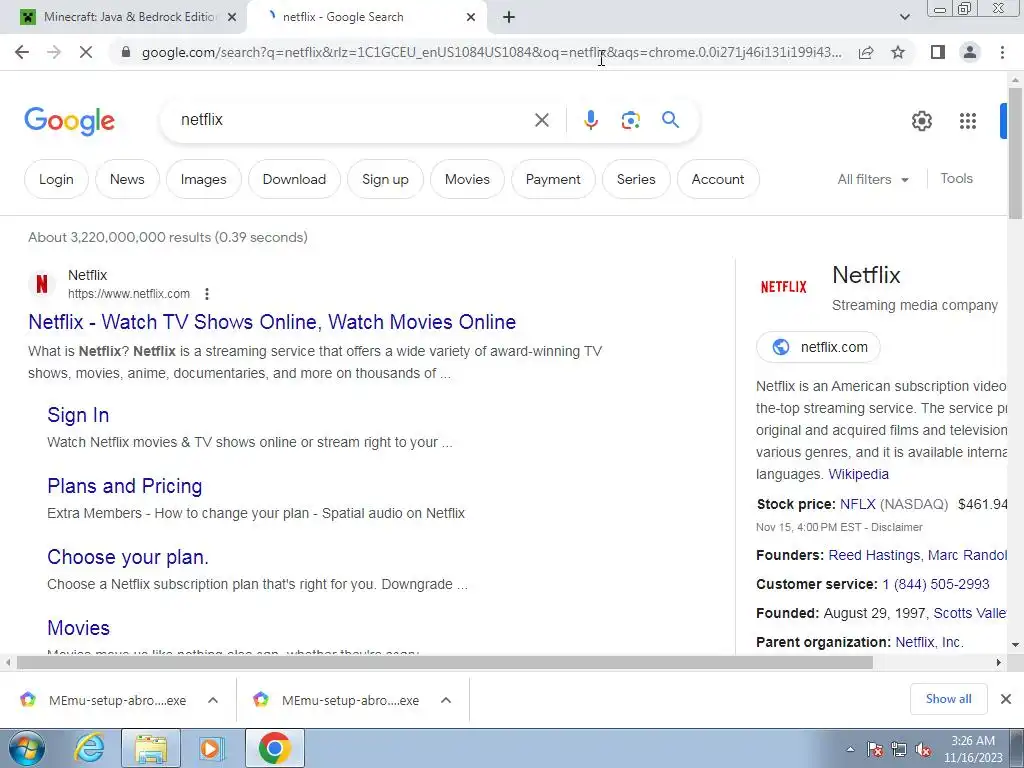Select the Payment filter chip
The height and width of the screenshot is (768, 1024).
pyautogui.click(x=552, y=179)
